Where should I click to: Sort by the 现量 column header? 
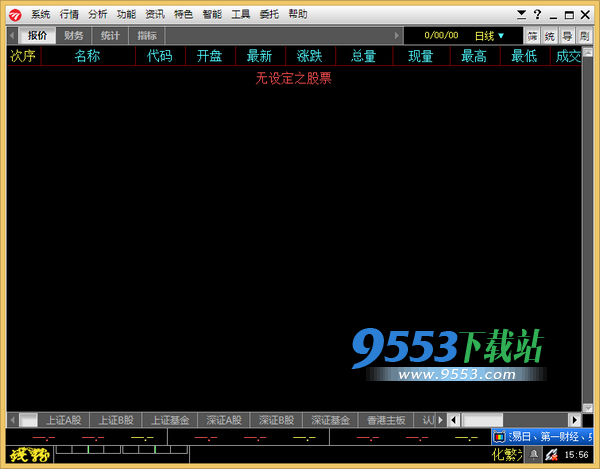point(421,56)
